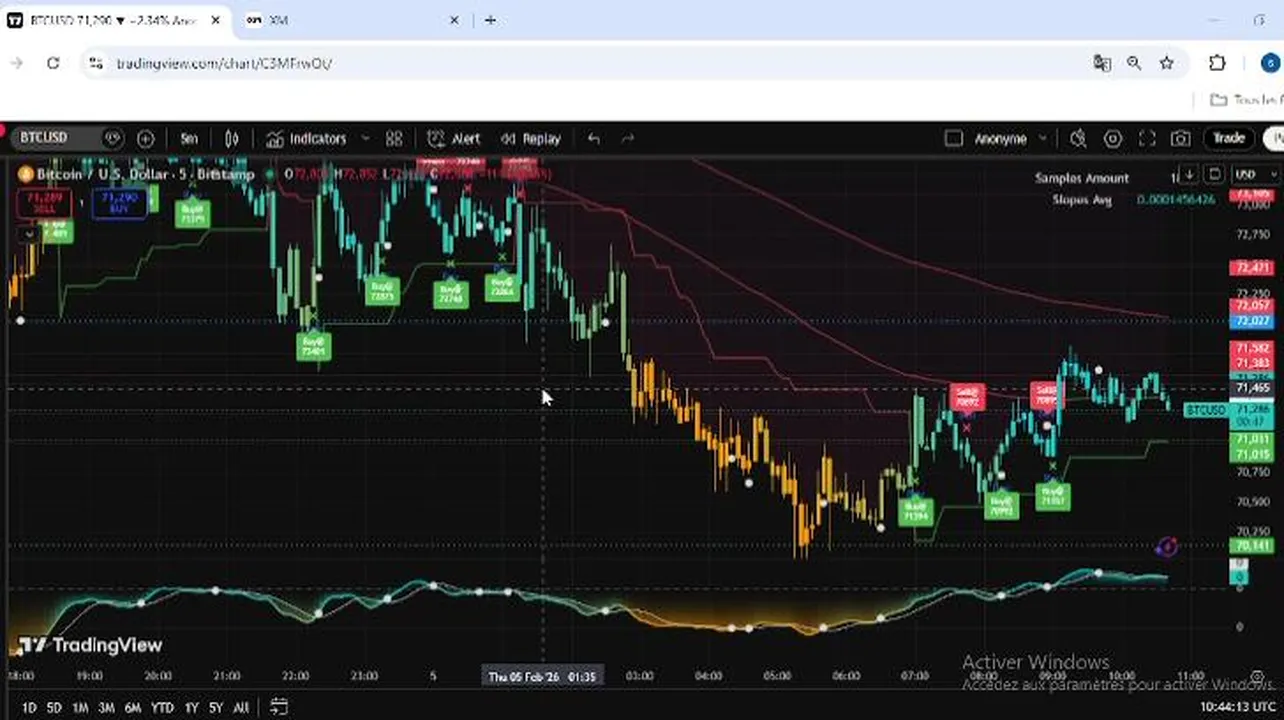Bookmark this page with star icon
Screen dimensions: 1284x720
[1166, 63]
